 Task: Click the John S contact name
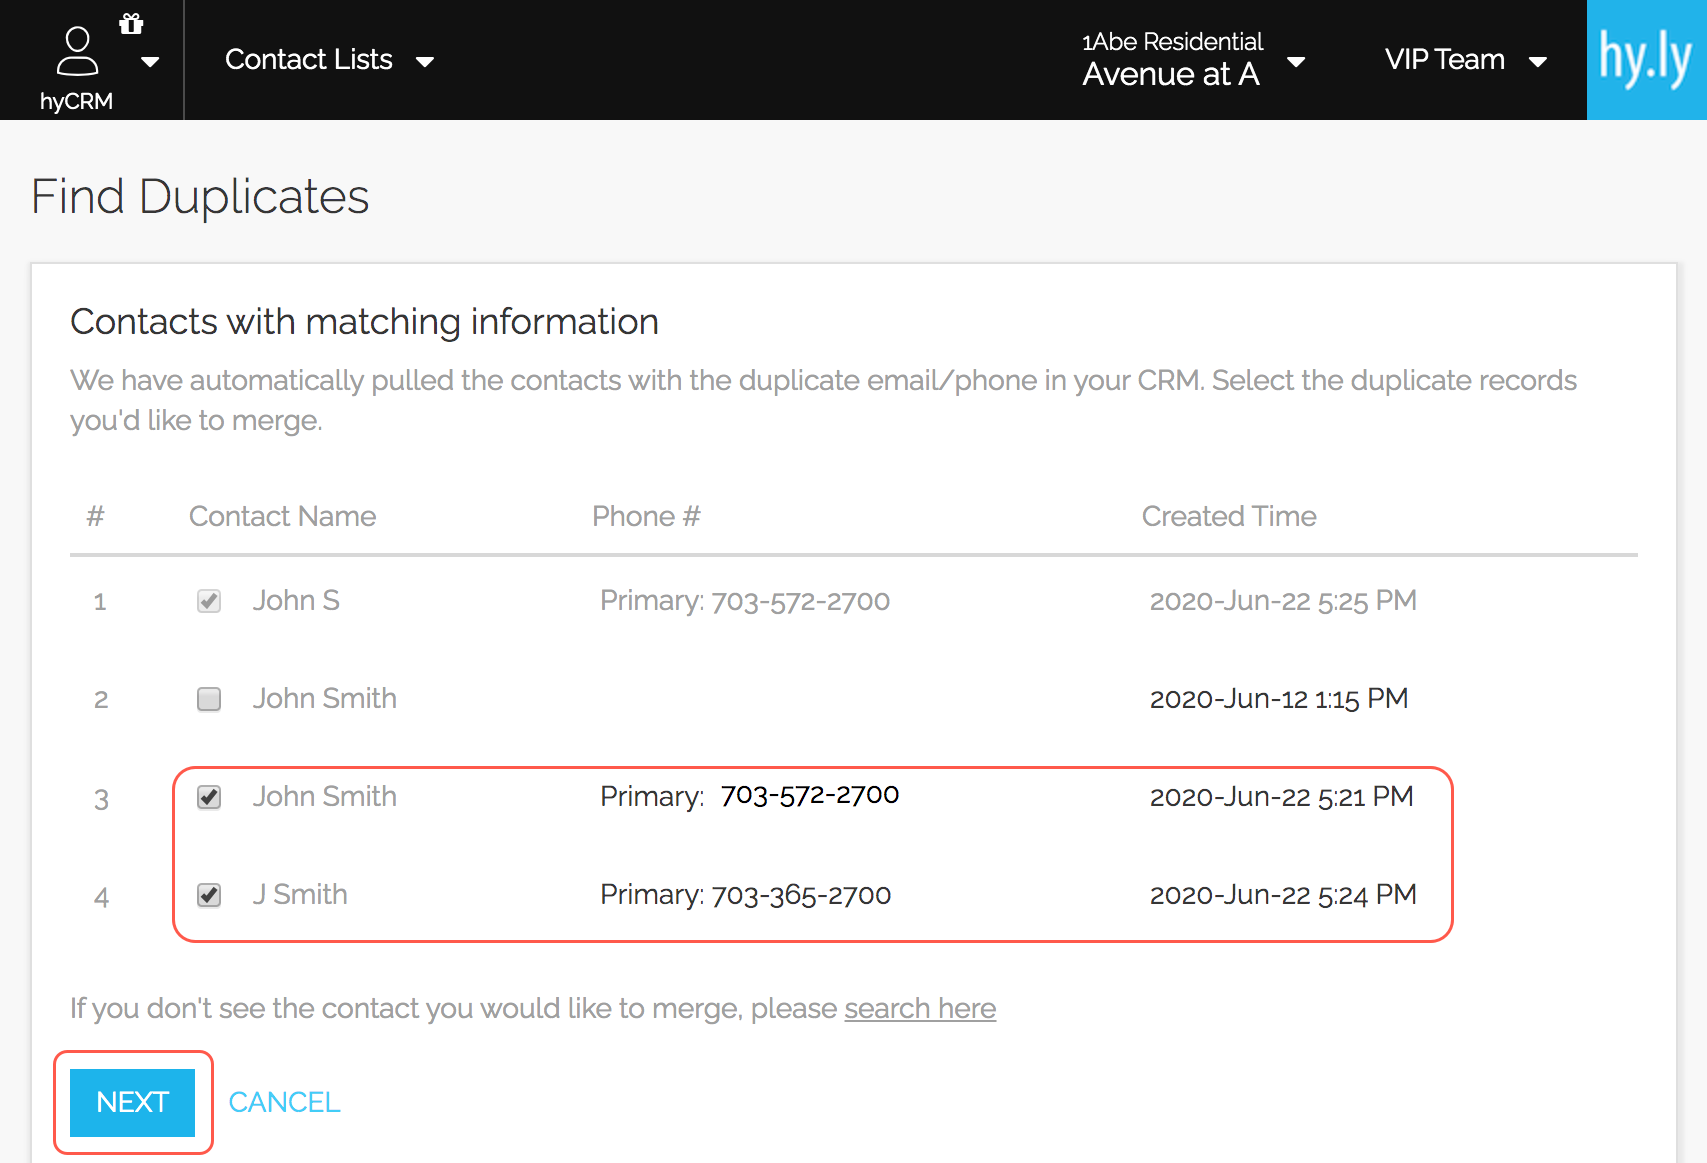[x=296, y=600]
